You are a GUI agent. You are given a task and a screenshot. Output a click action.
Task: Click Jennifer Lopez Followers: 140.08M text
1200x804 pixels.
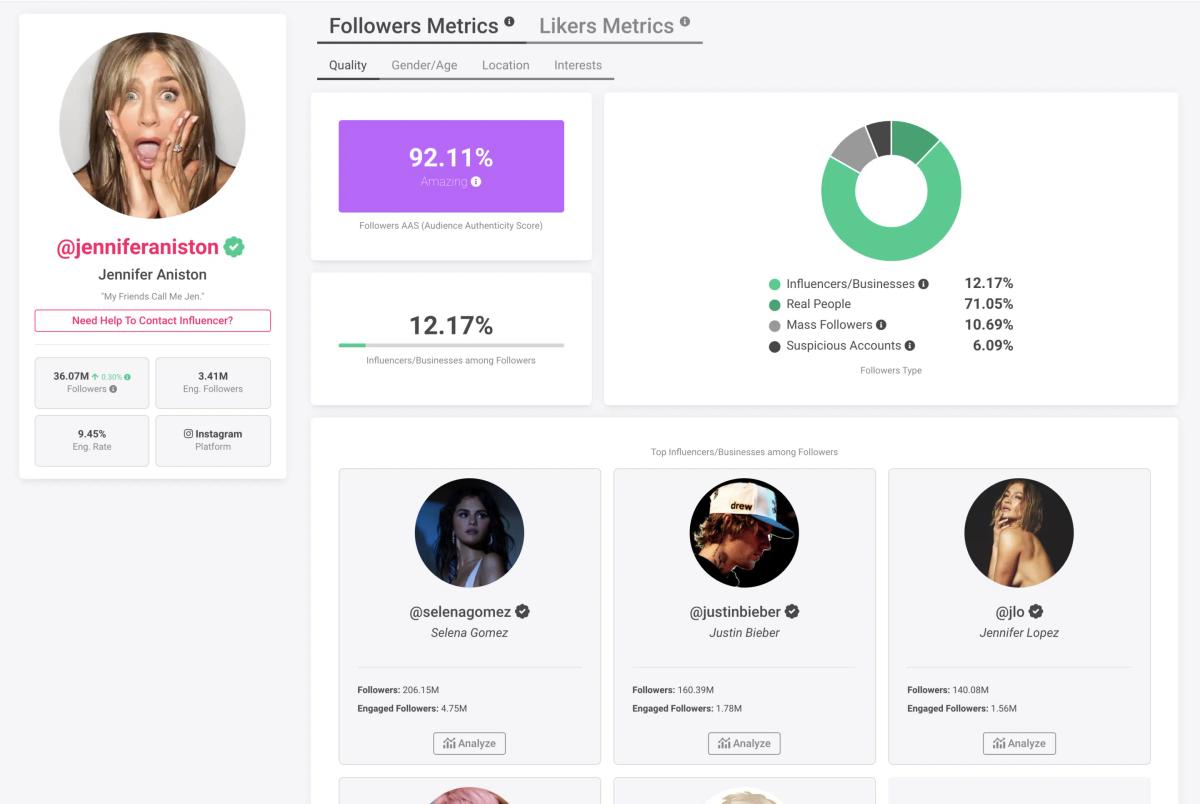pos(948,690)
